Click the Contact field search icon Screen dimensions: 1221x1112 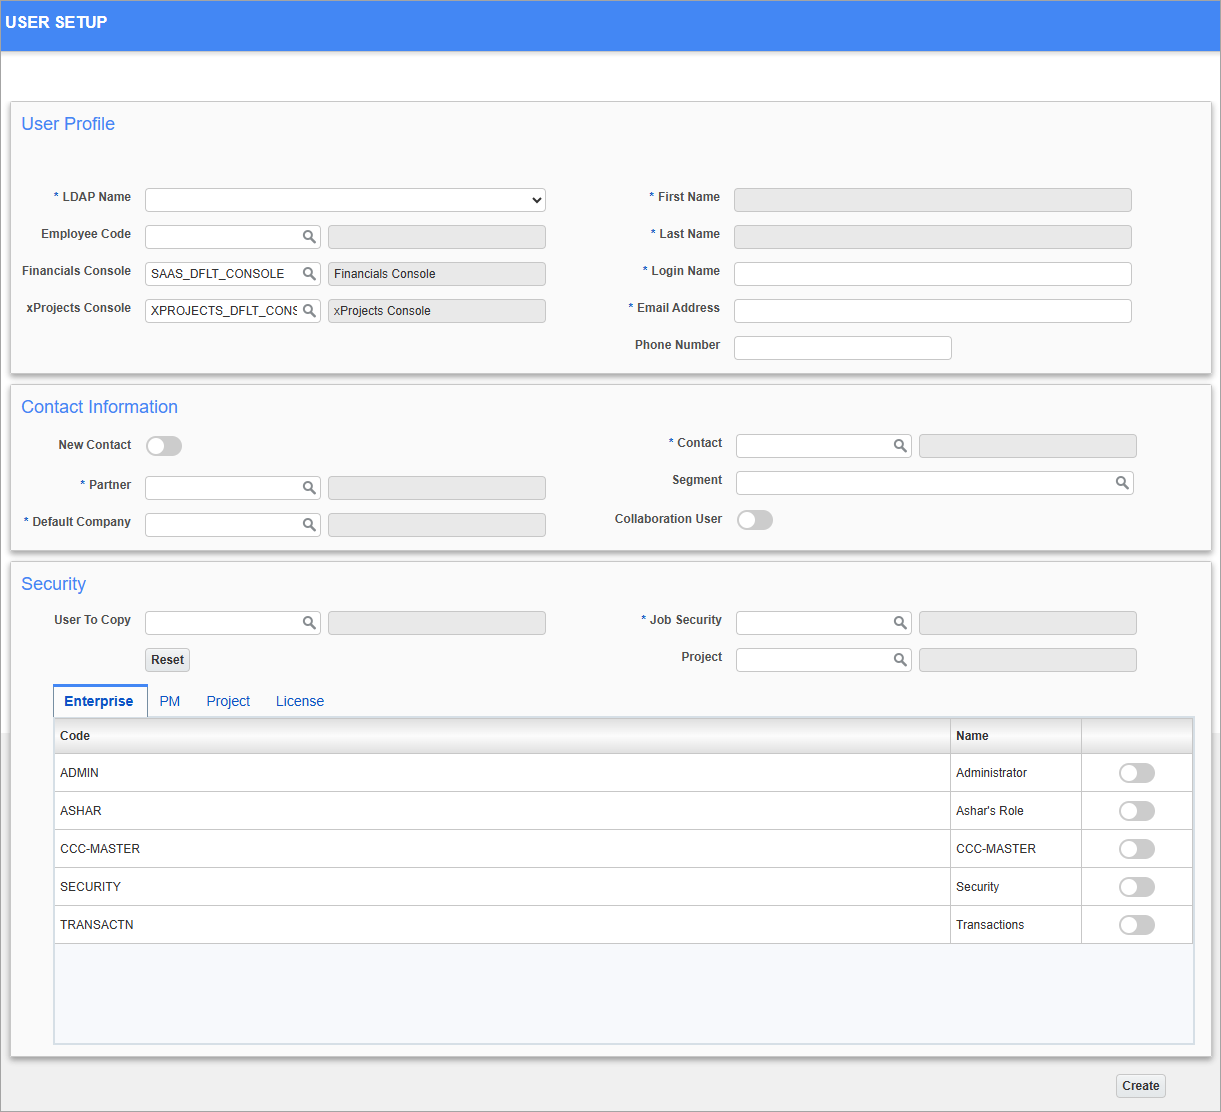[900, 445]
